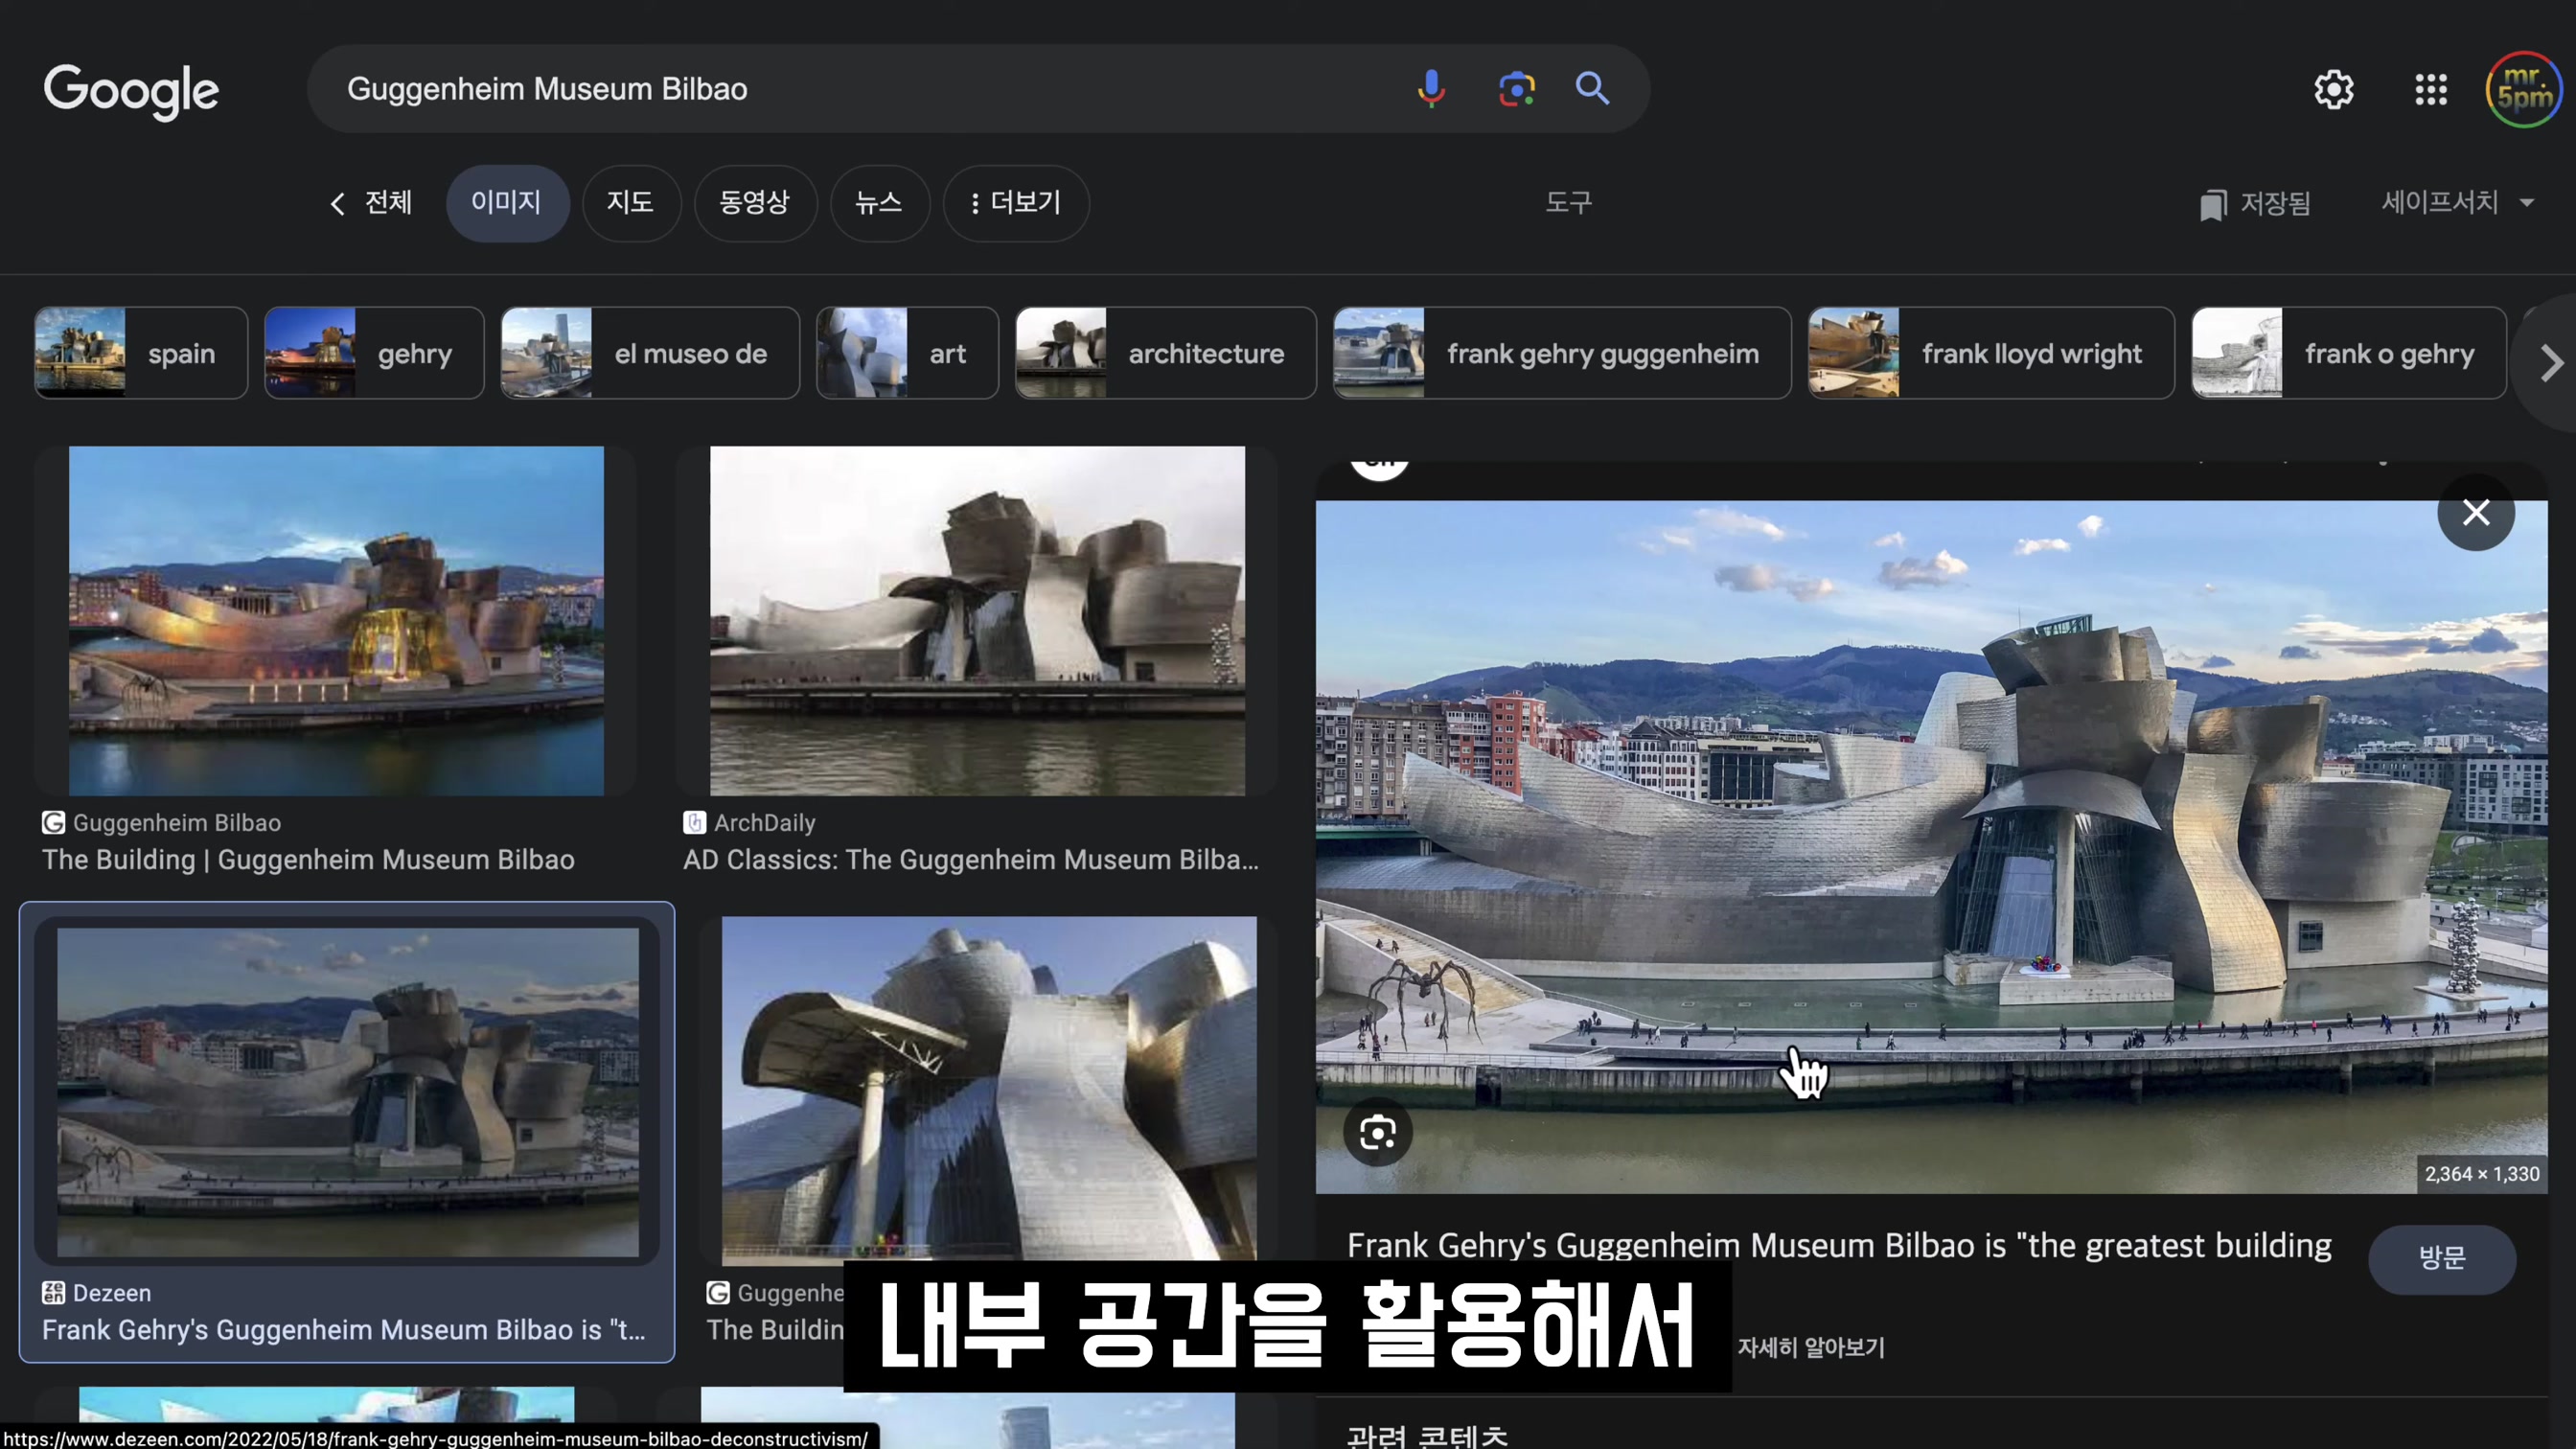The height and width of the screenshot is (1449, 2576).
Task: Open 'AD Classics: The Guggenheim Museum' link
Action: (x=971, y=860)
